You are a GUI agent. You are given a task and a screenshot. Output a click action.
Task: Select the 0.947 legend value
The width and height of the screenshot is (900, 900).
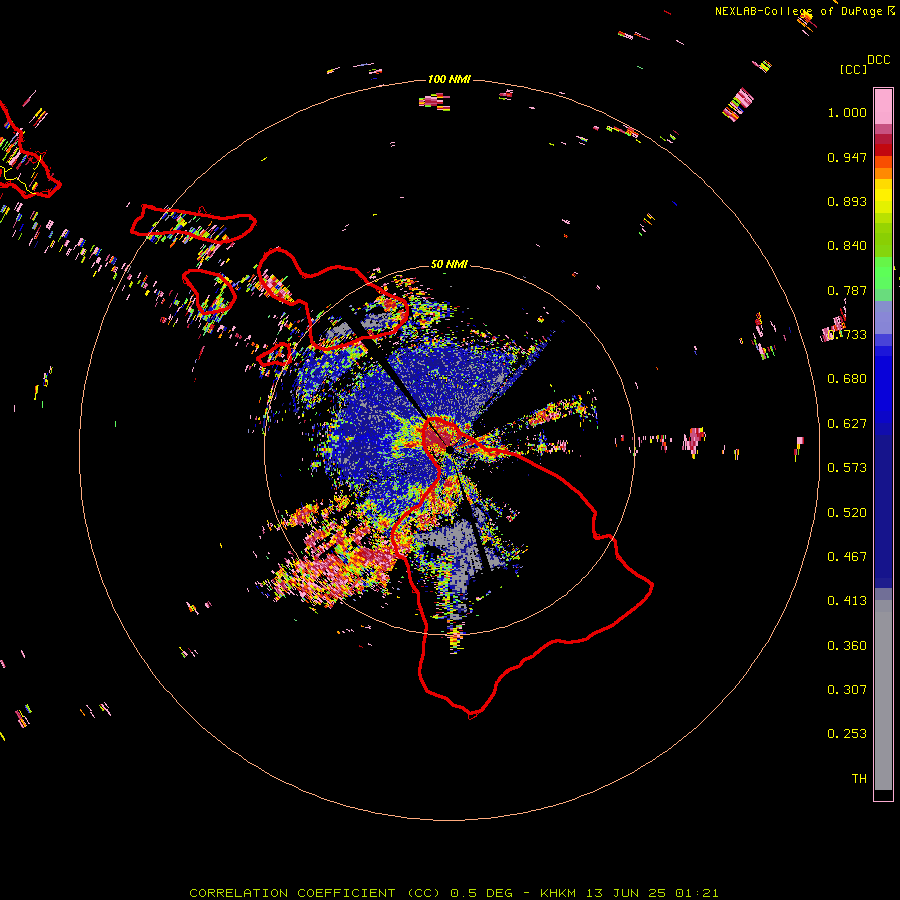tap(847, 157)
